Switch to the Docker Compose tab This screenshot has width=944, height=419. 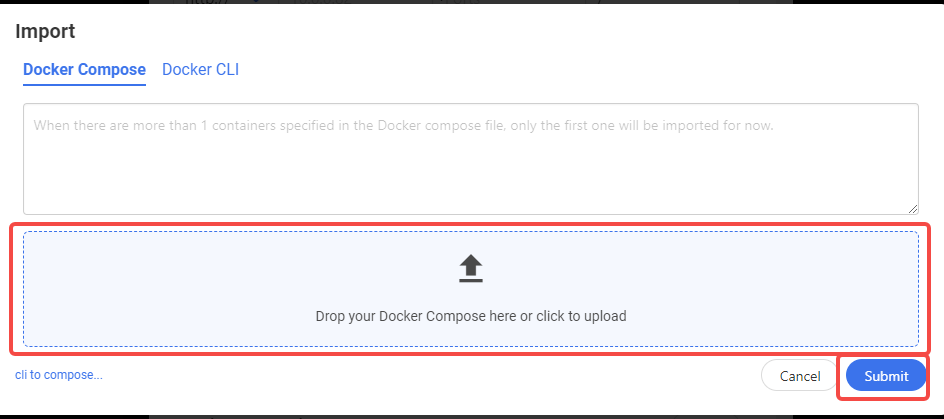pos(84,70)
